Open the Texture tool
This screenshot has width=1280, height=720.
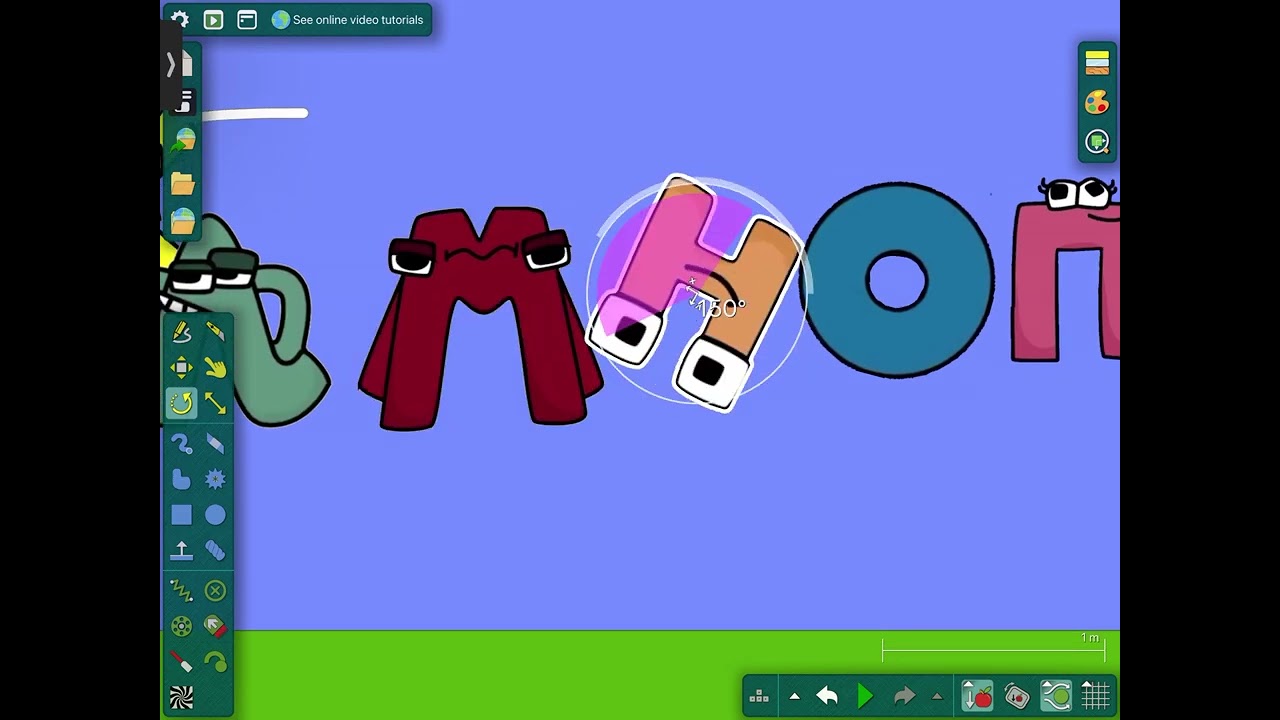click(181, 697)
